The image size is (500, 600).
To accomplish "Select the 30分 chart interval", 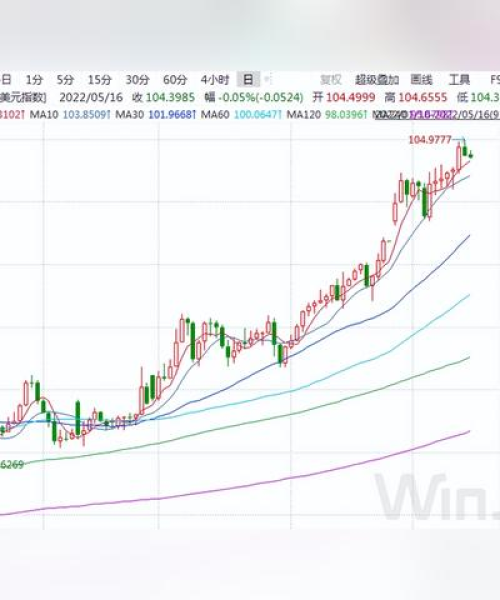I will point(137,80).
